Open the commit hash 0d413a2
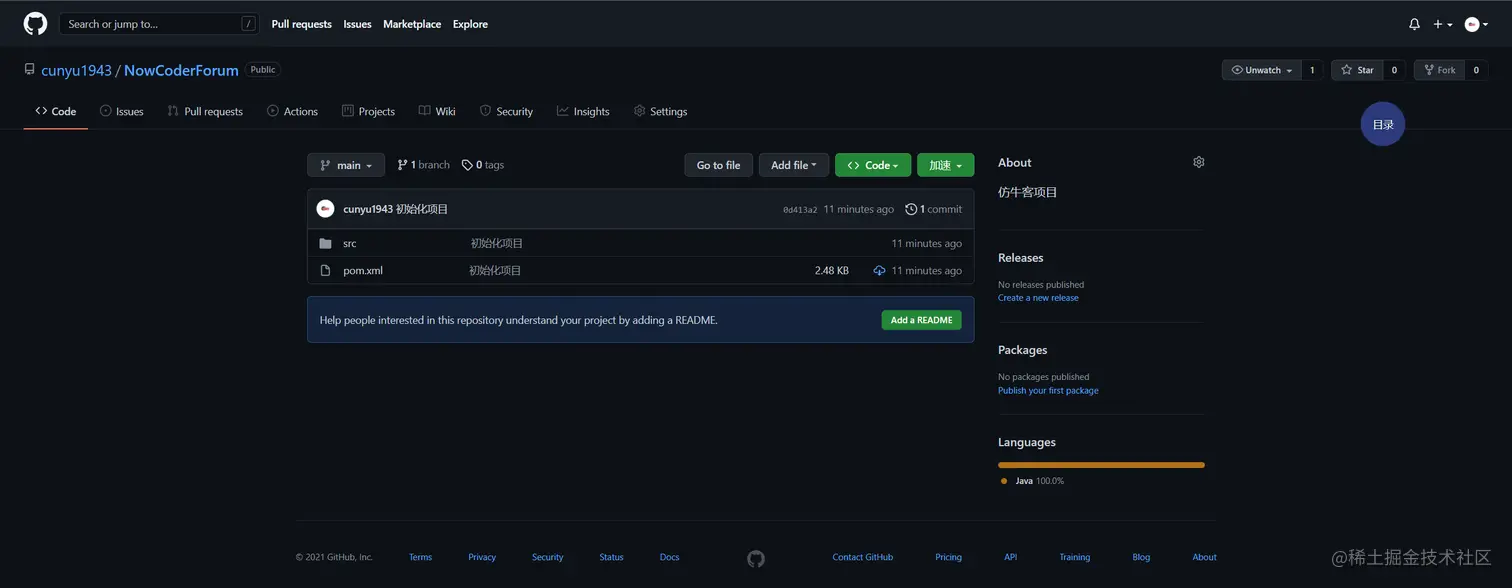 click(x=800, y=210)
